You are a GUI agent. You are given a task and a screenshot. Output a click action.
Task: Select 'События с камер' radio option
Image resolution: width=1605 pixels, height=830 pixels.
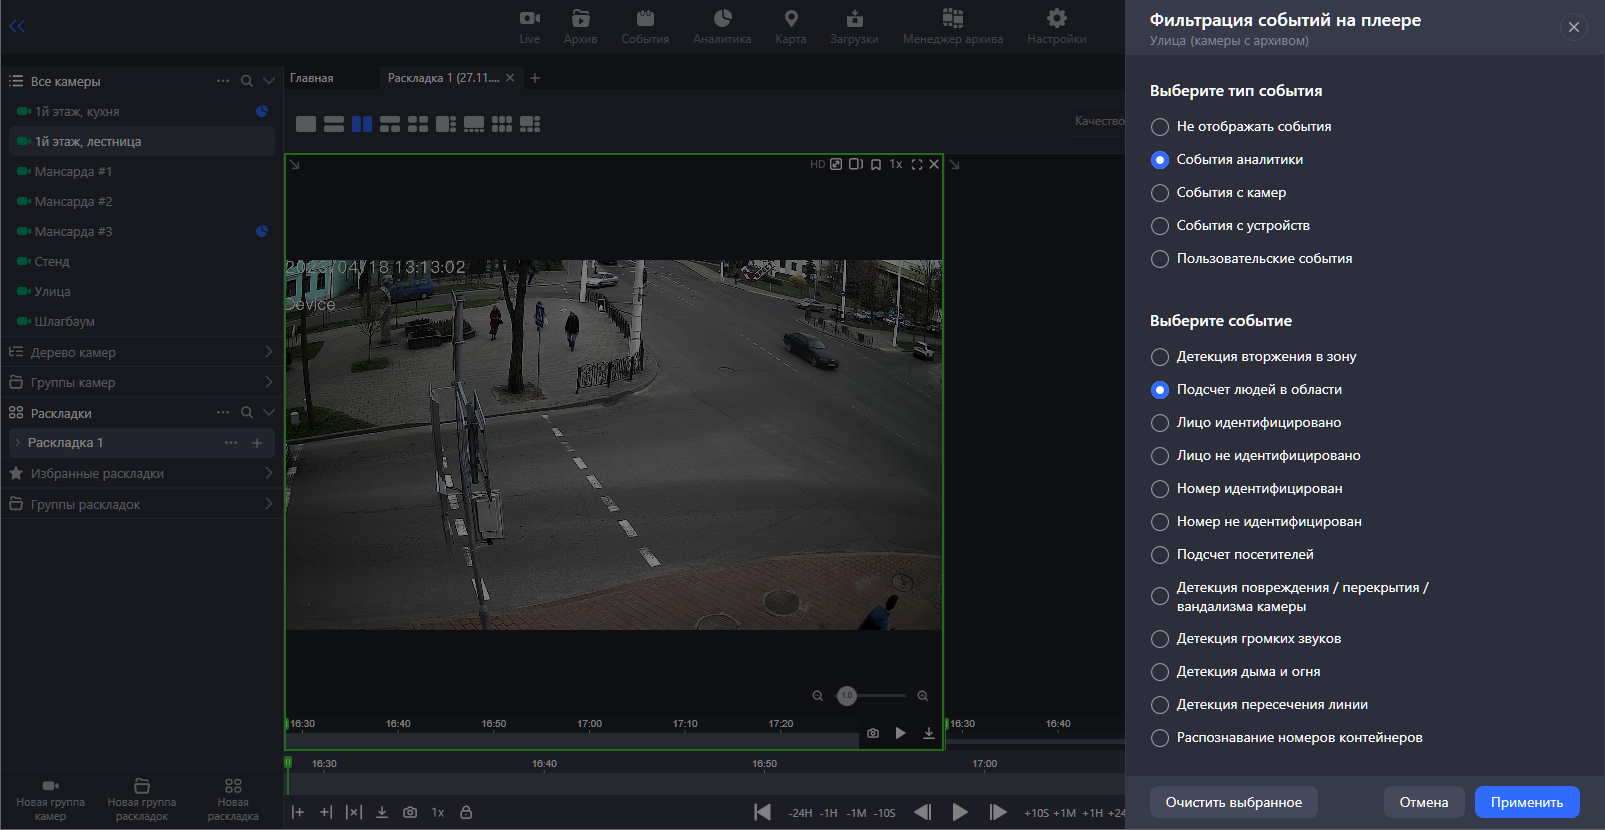[x=1160, y=193]
